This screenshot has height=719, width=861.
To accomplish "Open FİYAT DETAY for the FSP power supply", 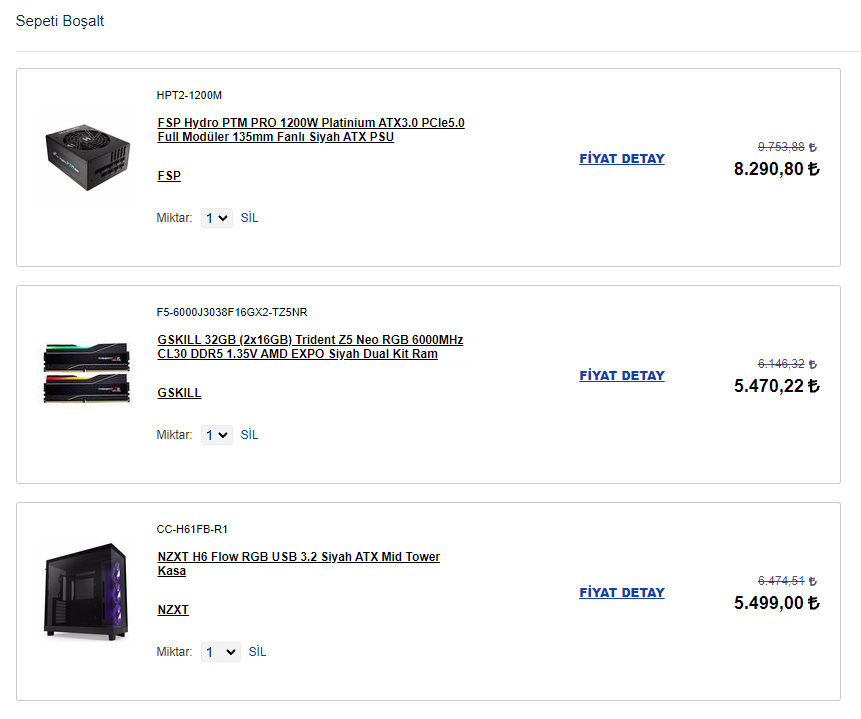I will (622, 159).
